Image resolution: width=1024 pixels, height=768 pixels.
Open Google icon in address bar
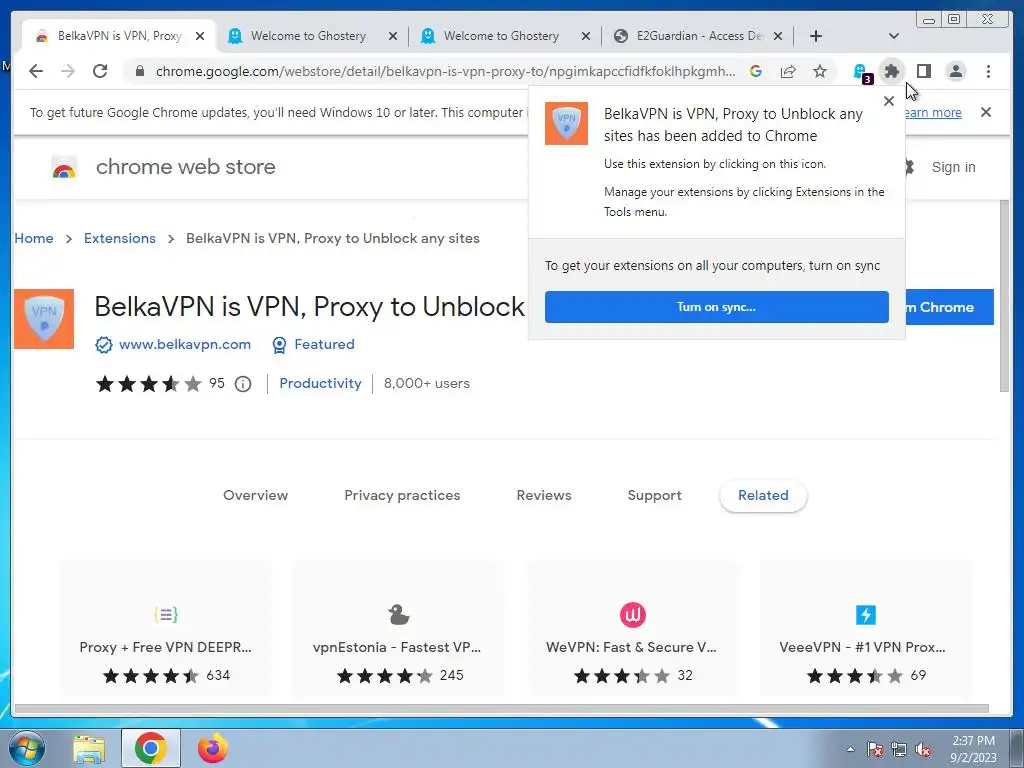(x=756, y=71)
